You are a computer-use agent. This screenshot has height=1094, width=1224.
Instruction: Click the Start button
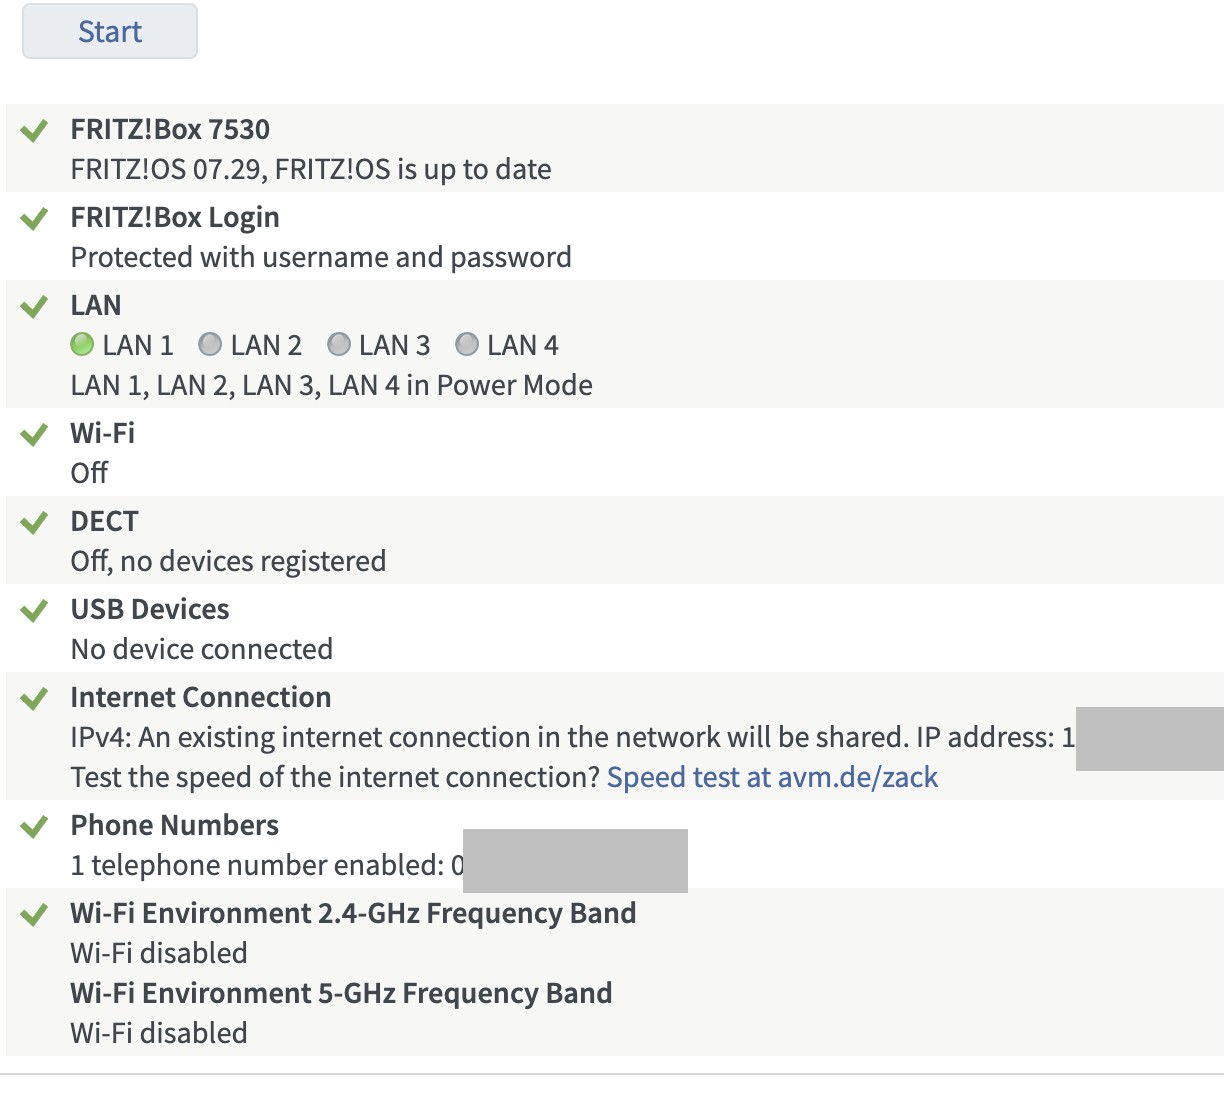click(110, 32)
